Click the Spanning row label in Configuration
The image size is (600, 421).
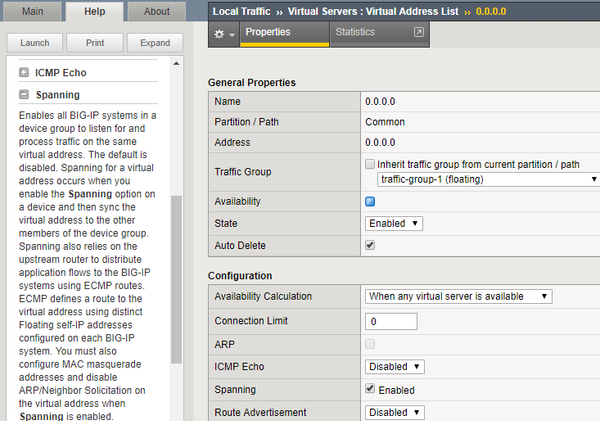point(235,390)
